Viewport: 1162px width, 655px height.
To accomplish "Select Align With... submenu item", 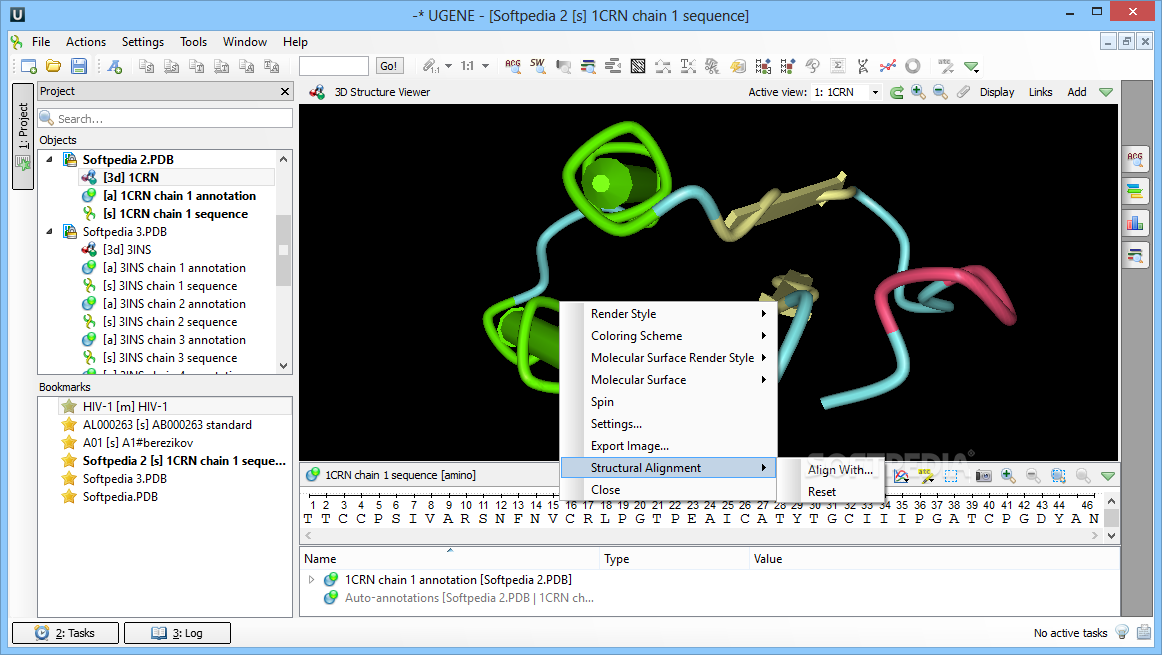I will [840, 470].
